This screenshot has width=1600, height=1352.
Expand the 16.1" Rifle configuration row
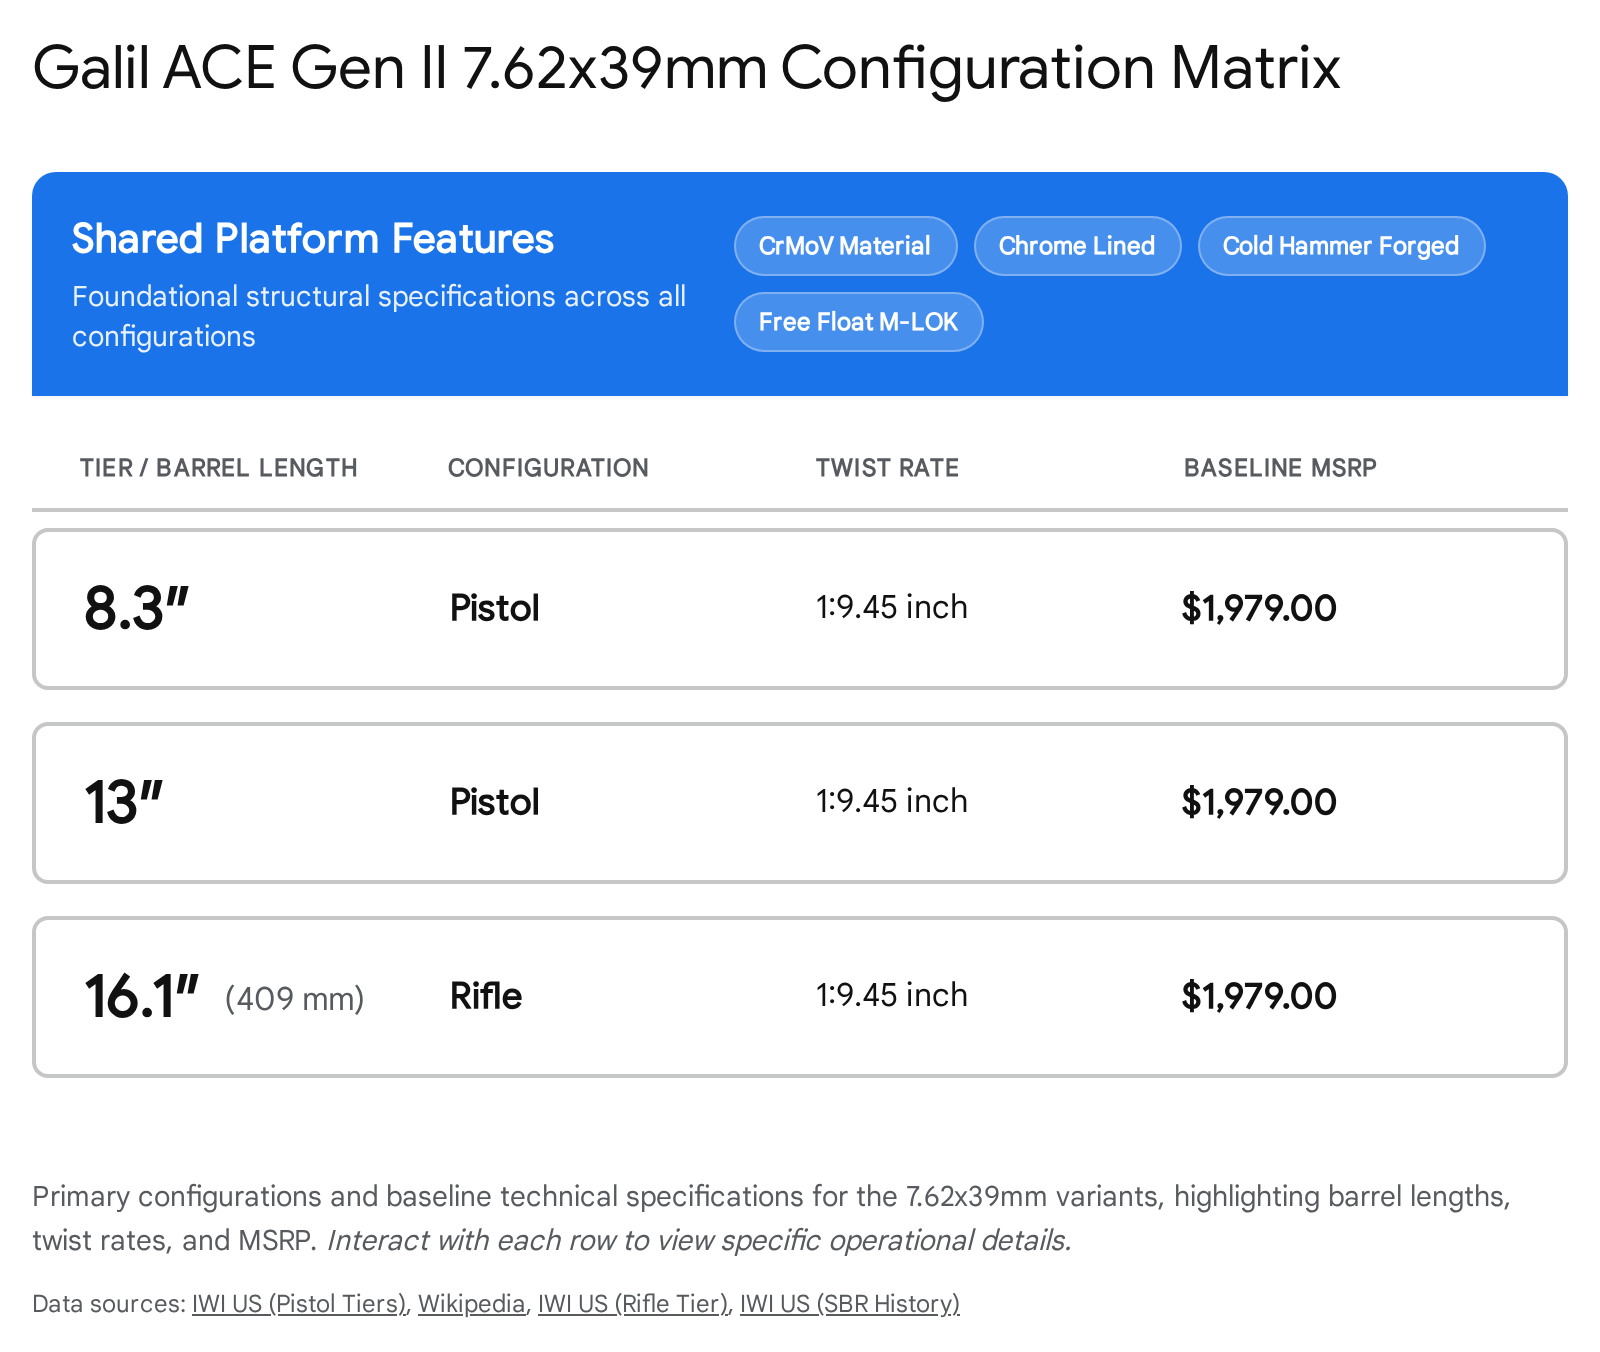coord(800,997)
